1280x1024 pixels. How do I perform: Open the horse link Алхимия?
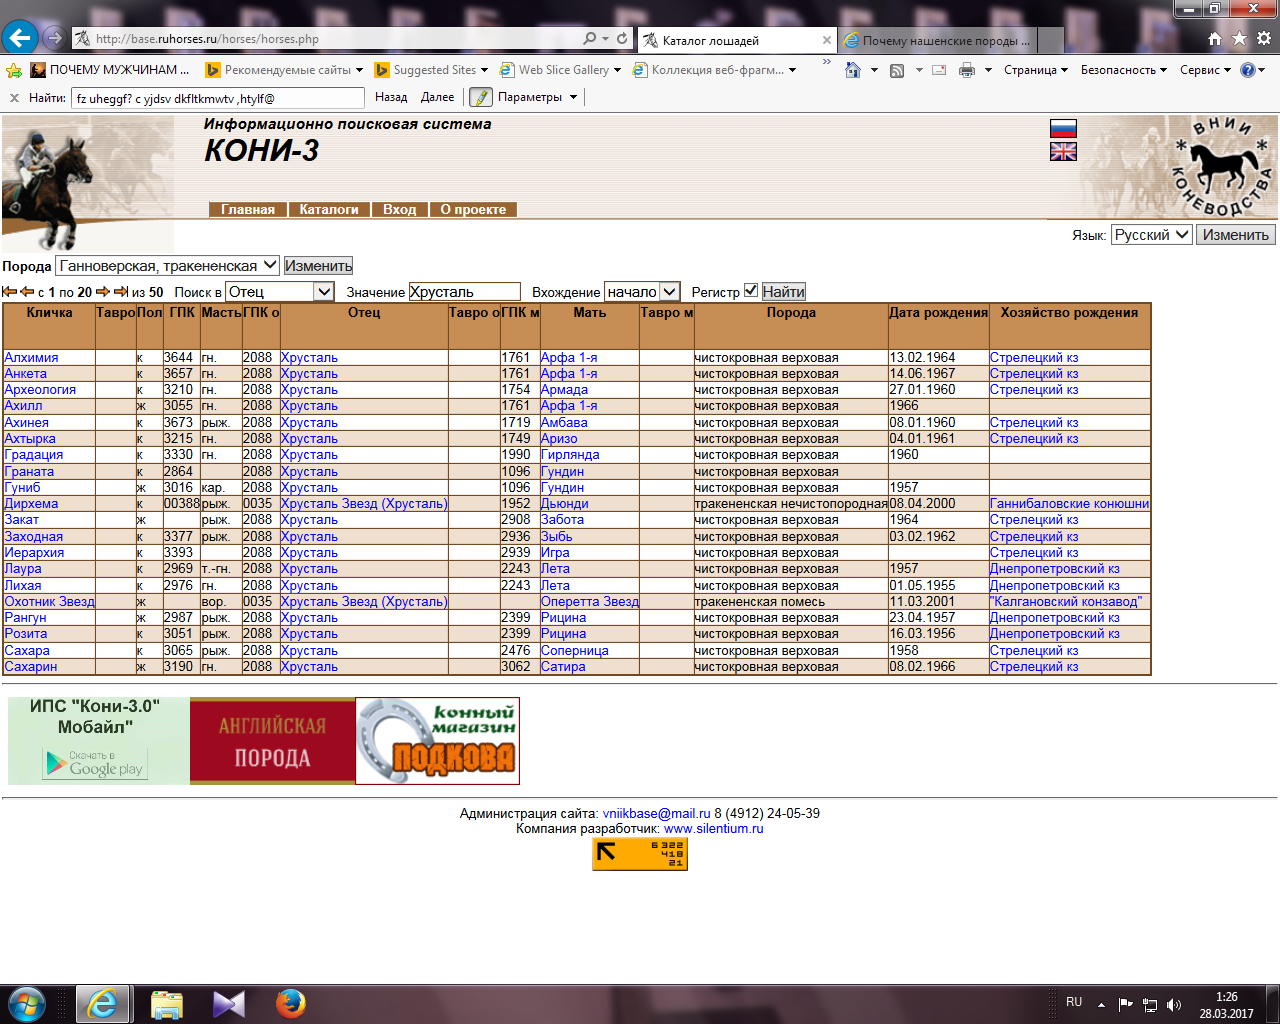pyautogui.click(x=31, y=357)
